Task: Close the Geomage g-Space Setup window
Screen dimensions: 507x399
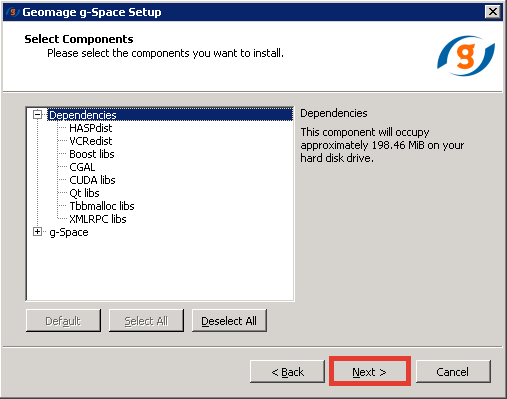Action: (493, 12)
